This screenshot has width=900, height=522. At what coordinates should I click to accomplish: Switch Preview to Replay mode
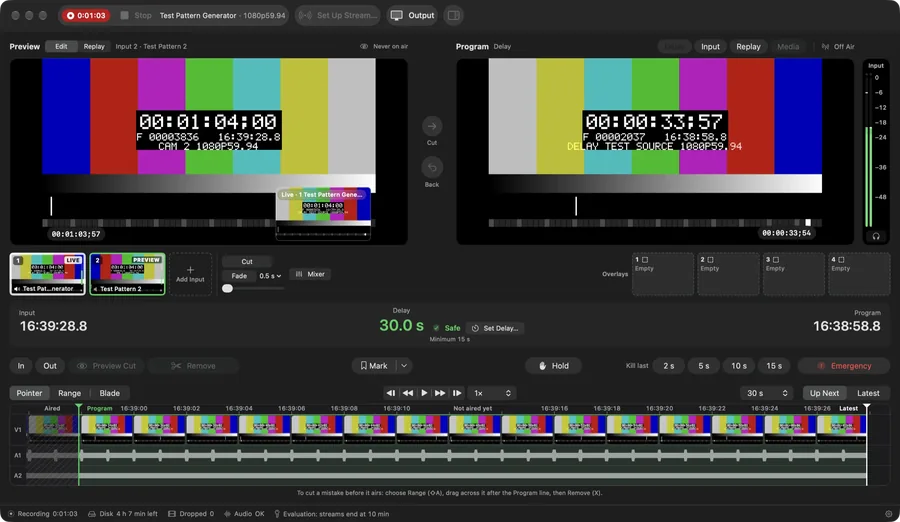click(94, 47)
